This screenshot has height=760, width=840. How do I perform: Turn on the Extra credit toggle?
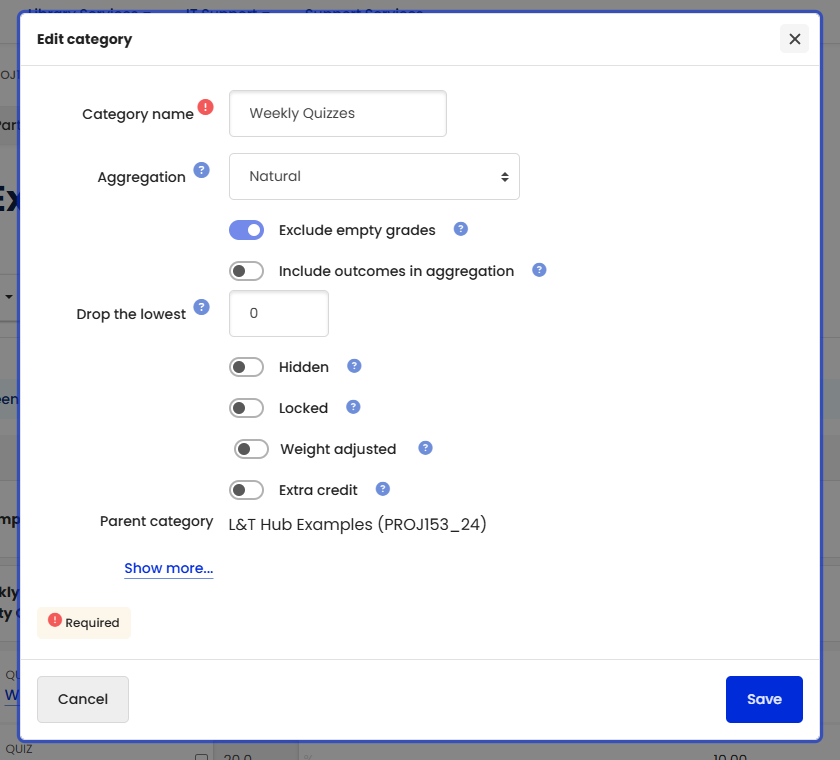point(246,489)
